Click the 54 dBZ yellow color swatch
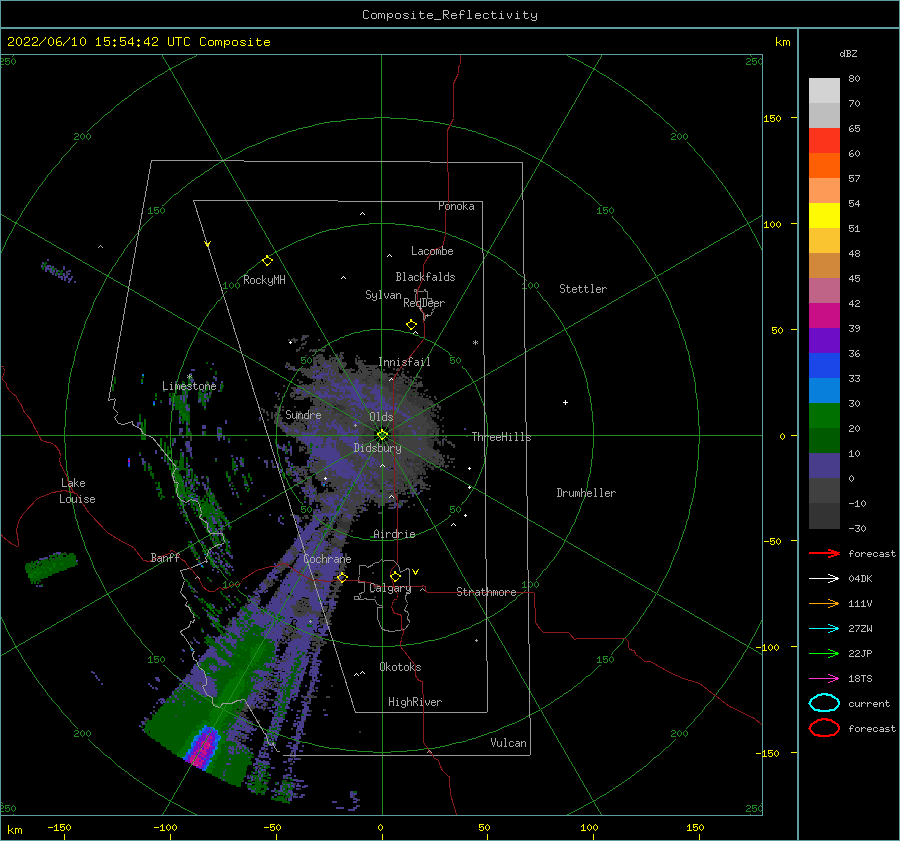This screenshot has height=841, width=900. [824, 216]
